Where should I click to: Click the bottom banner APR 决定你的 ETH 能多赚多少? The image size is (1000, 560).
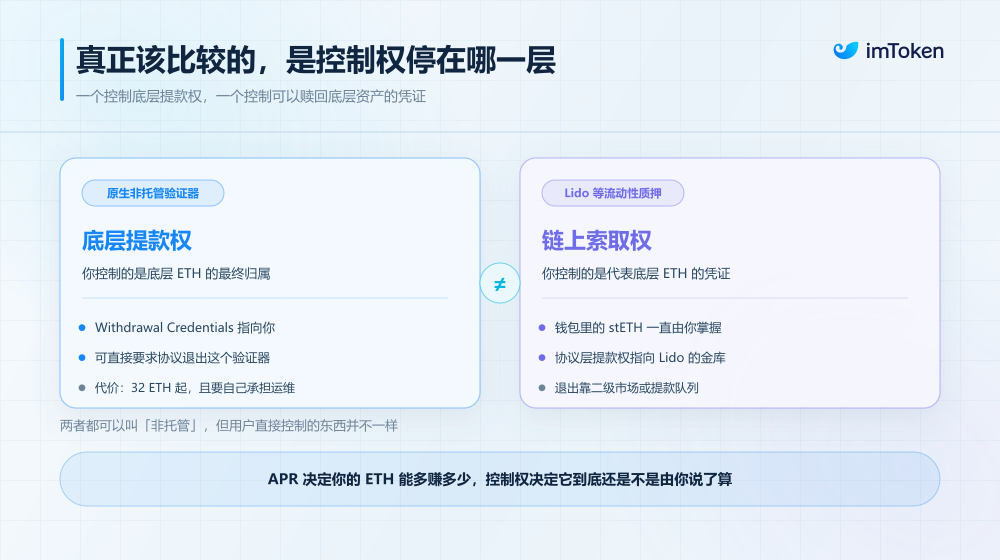(x=499, y=479)
